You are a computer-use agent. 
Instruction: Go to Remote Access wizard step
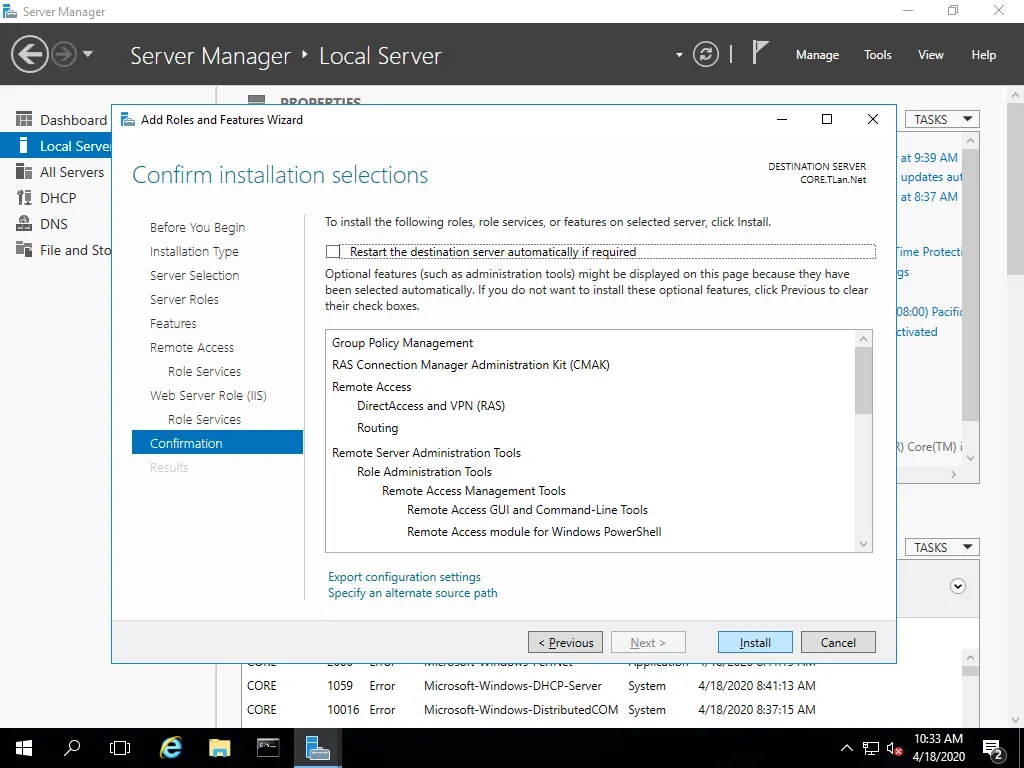[x=192, y=347]
